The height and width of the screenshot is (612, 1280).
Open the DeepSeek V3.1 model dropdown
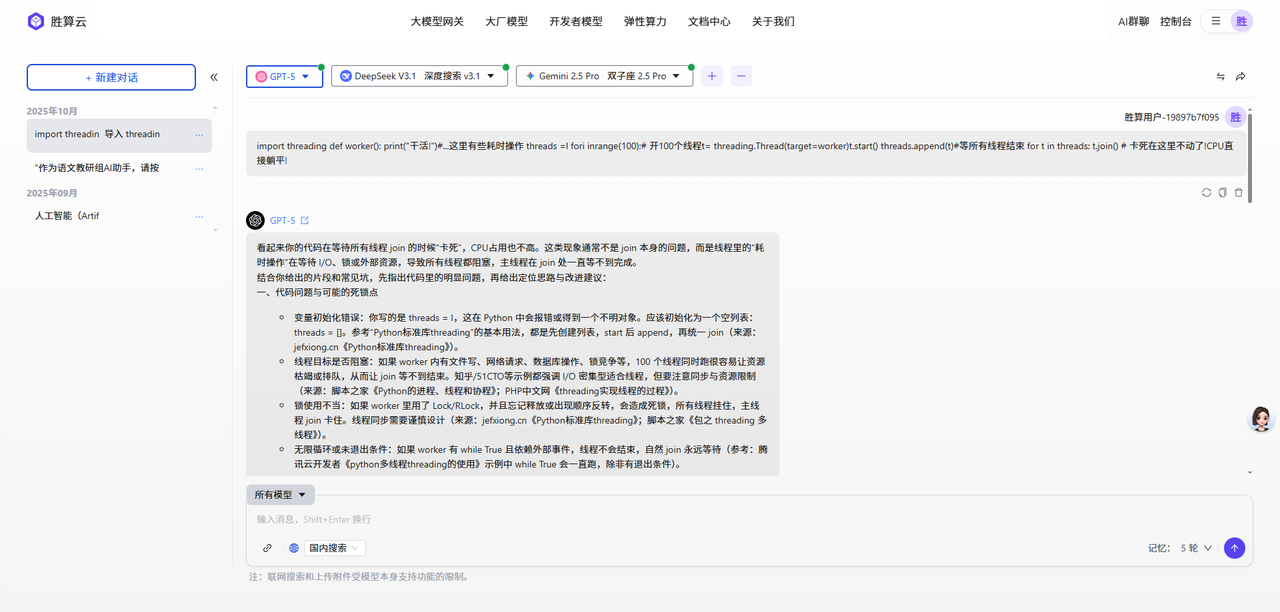[420, 76]
